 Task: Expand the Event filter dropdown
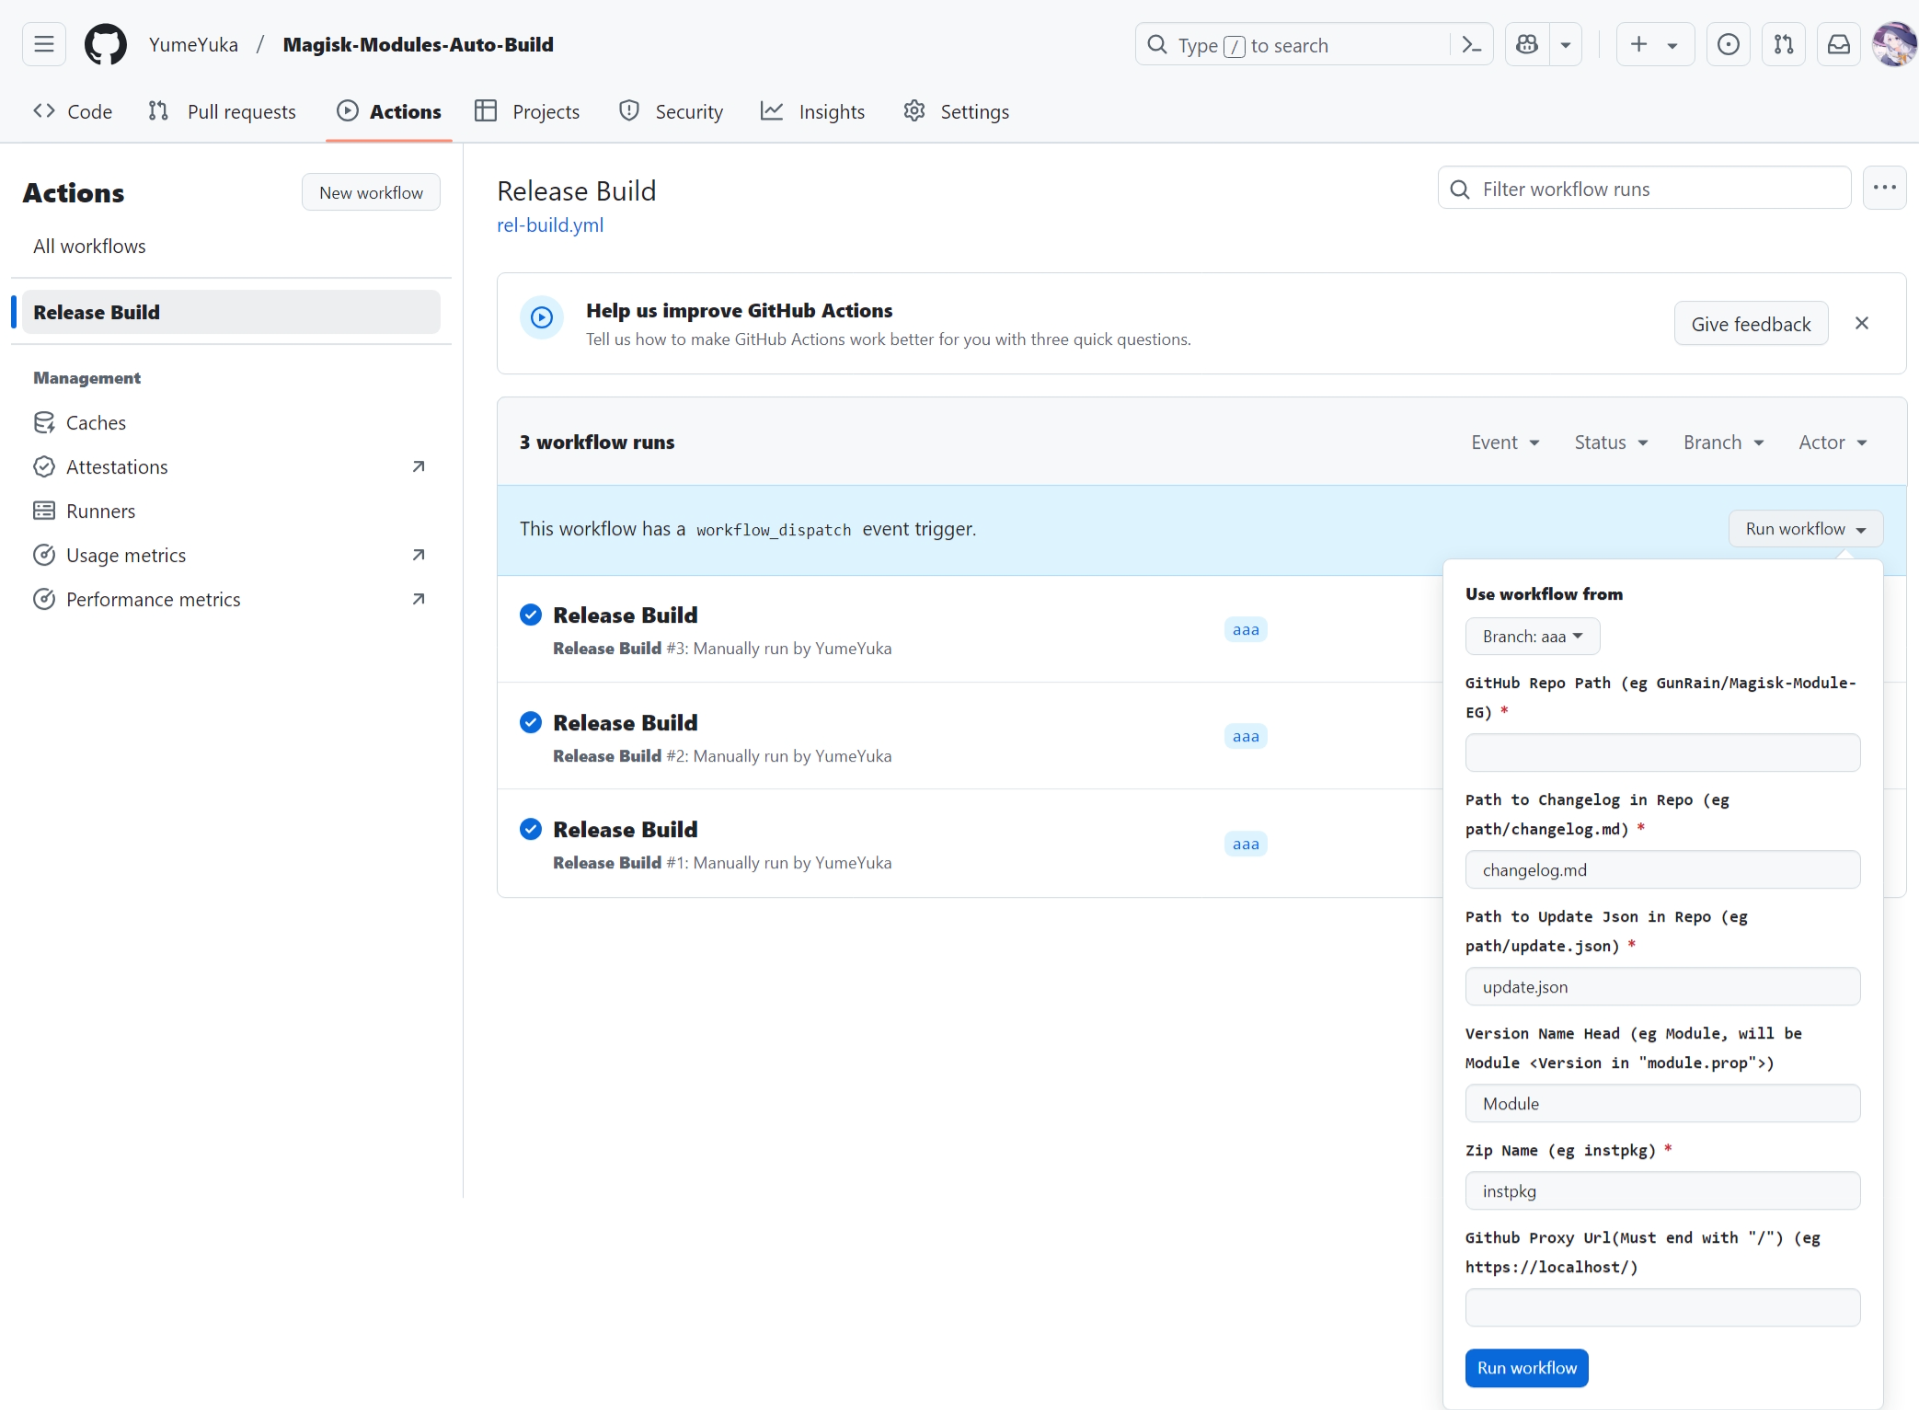(1505, 442)
